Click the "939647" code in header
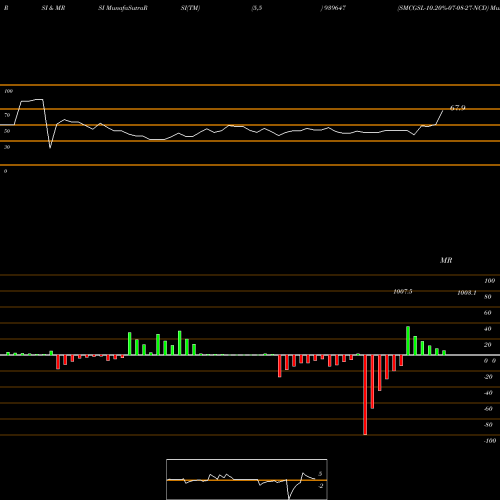The image size is (500, 500). pyautogui.click(x=334, y=8)
